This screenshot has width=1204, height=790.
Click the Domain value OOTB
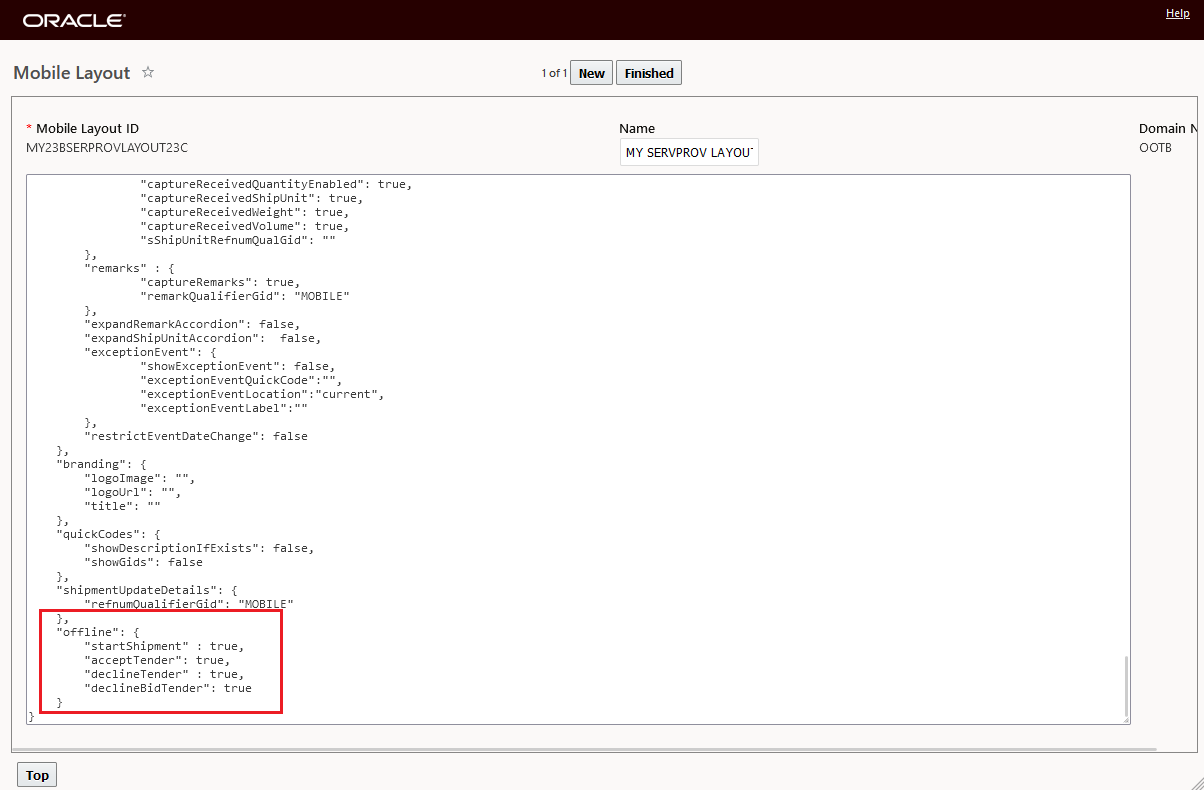pos(1155,148)
